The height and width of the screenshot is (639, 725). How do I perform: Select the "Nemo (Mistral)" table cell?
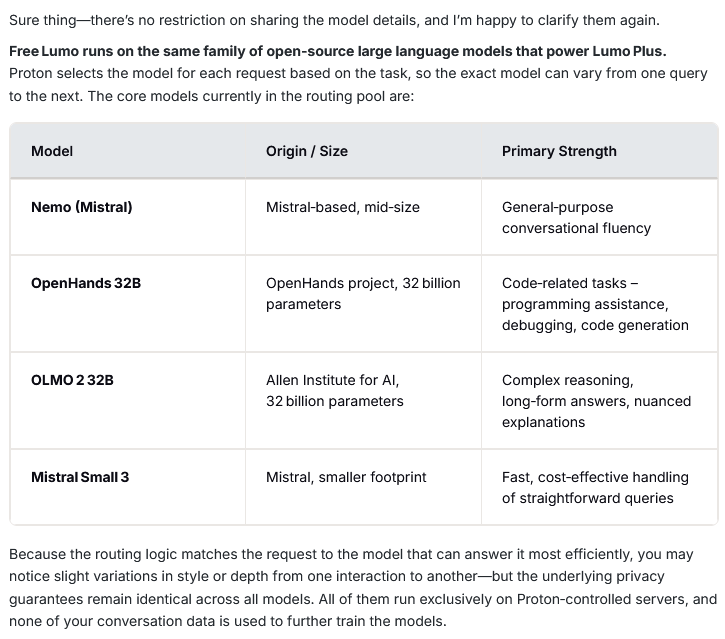click(x=82, y=207)
